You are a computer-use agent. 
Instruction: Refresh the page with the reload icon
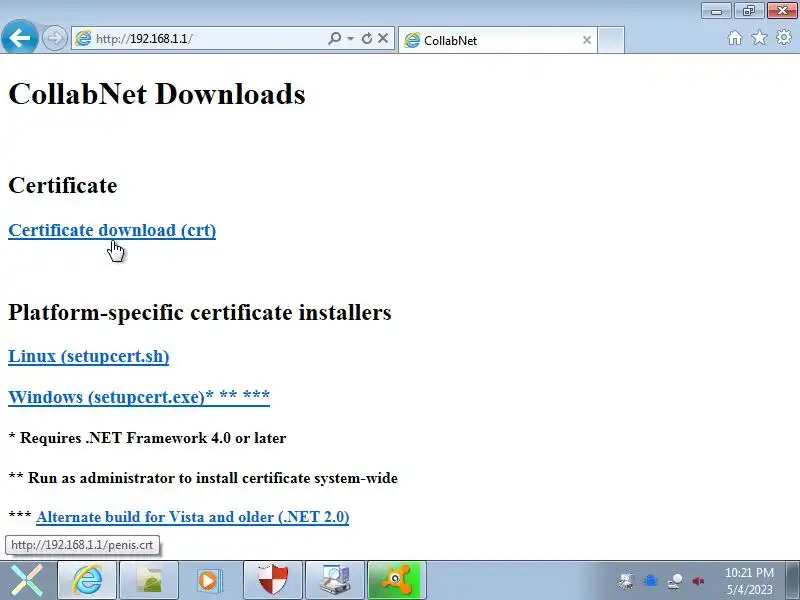click(x=366, y=38)
